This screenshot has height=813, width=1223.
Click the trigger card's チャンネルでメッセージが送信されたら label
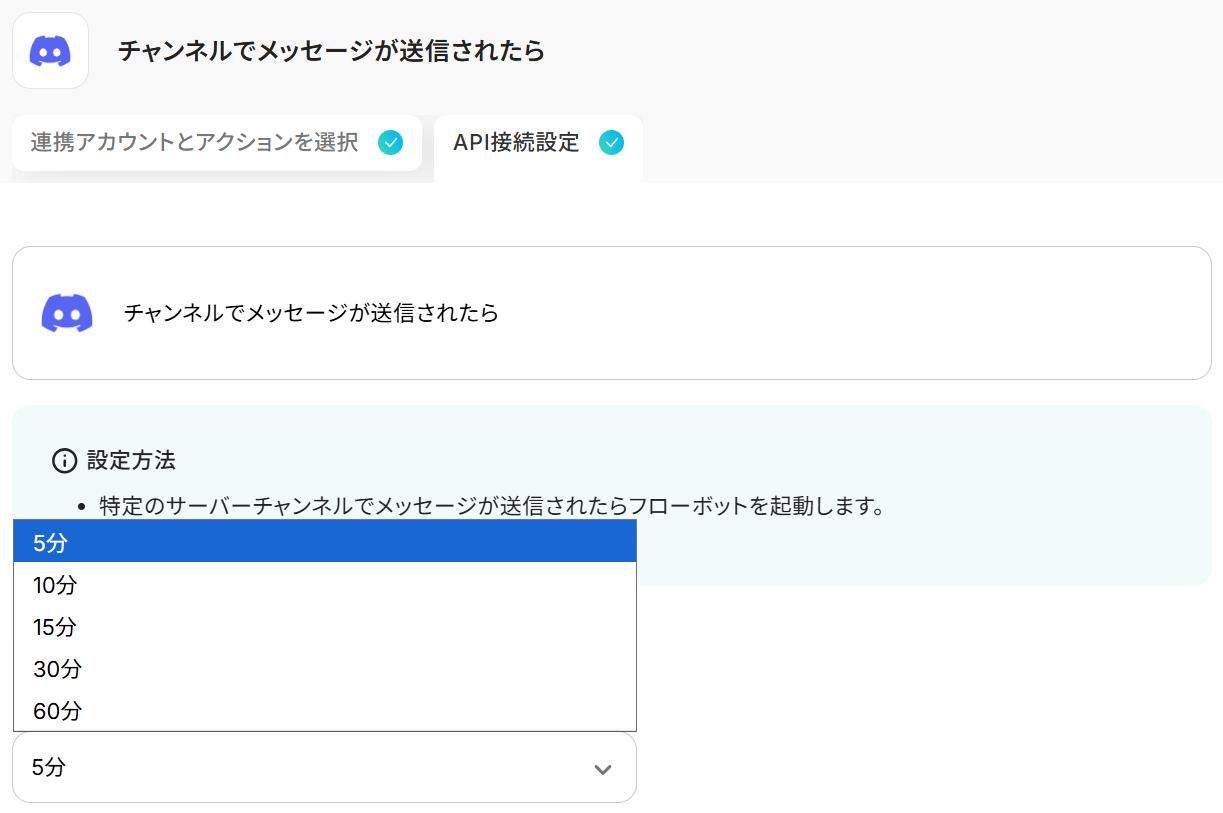(x=311, y=313)
